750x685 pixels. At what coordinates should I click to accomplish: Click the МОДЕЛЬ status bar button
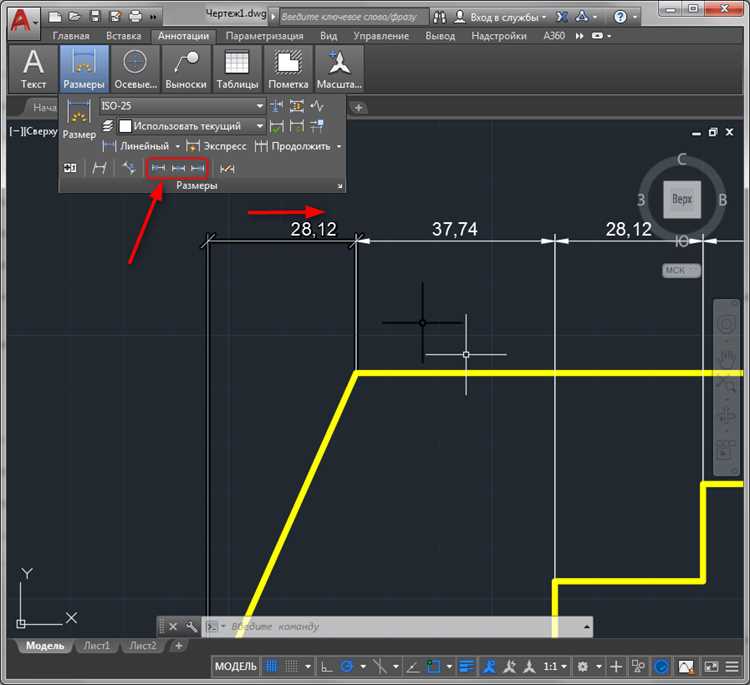pos(236,666)
